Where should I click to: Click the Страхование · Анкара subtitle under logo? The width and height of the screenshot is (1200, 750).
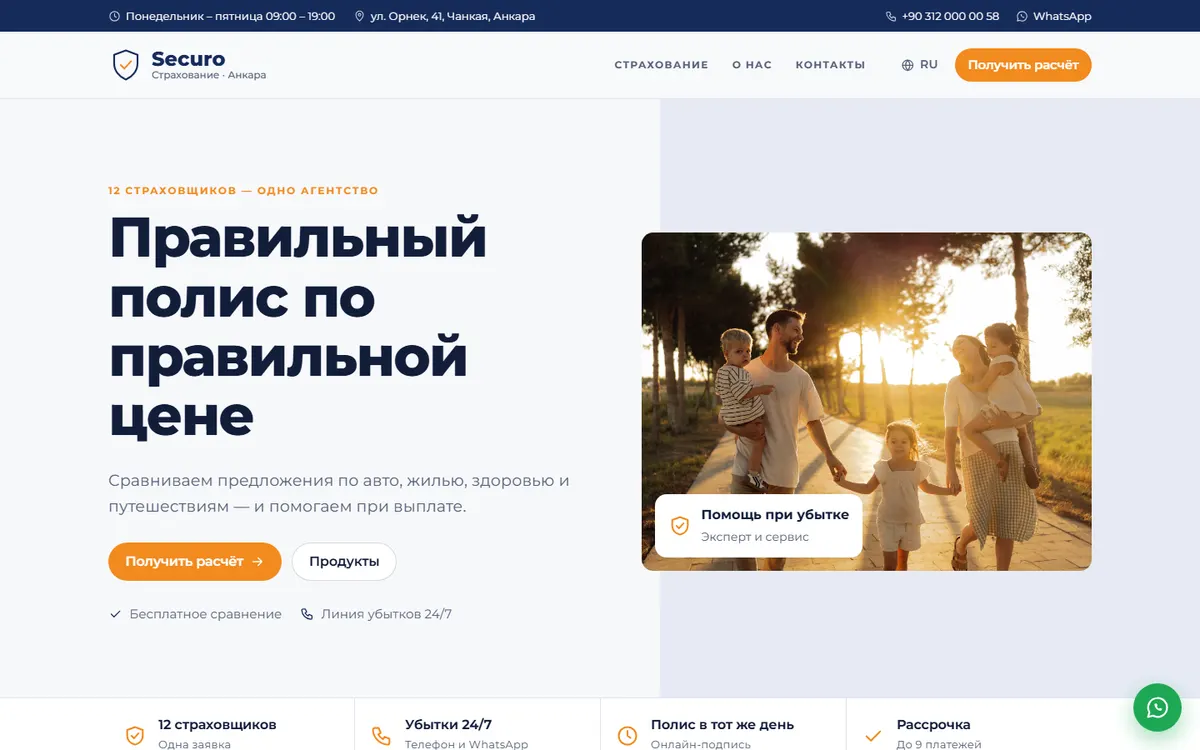tap(209, 75)
